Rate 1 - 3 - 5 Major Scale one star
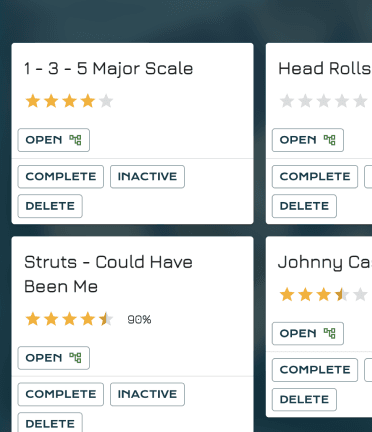Image resolution: width=372 pixels, height=432 pixels. click(33, 101)
